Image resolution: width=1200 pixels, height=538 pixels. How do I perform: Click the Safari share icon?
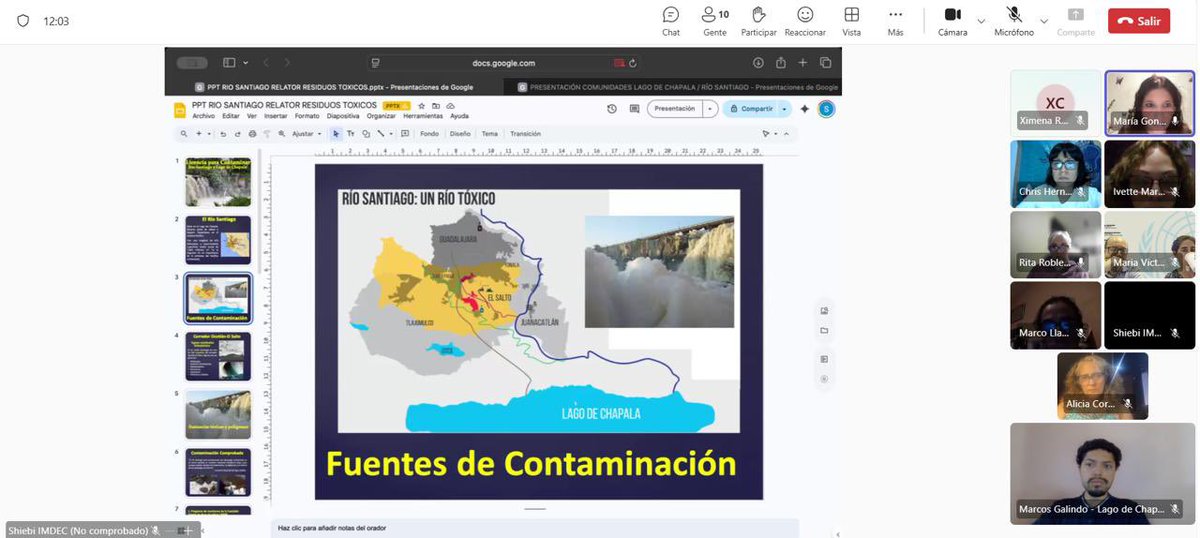[x=780, y=62]
